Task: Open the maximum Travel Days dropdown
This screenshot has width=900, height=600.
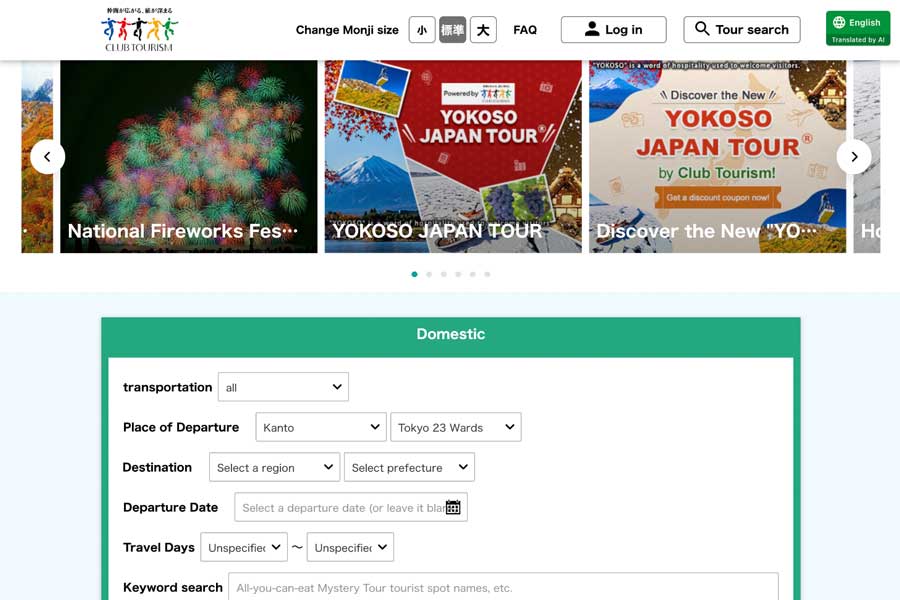Action: point(350,547)
